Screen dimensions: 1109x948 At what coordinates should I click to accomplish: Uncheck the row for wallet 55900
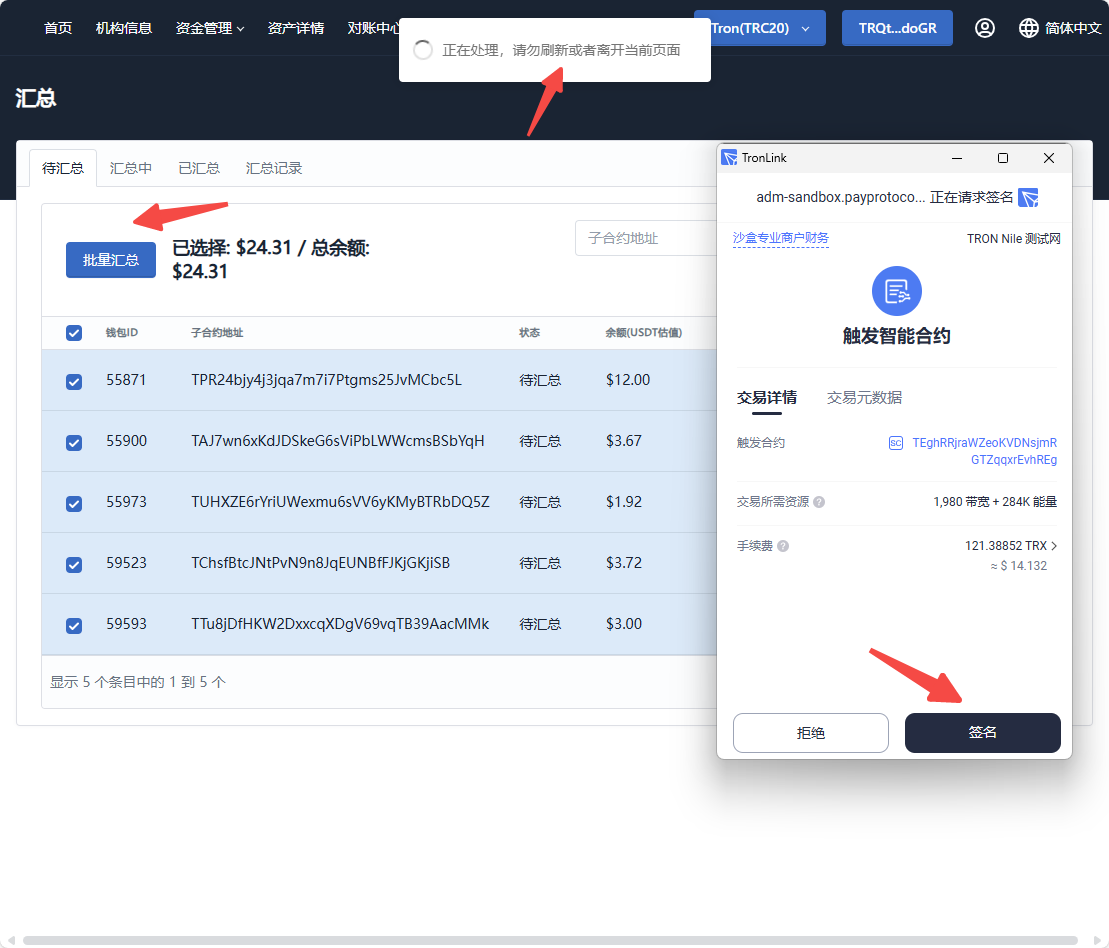coord(74,443)
